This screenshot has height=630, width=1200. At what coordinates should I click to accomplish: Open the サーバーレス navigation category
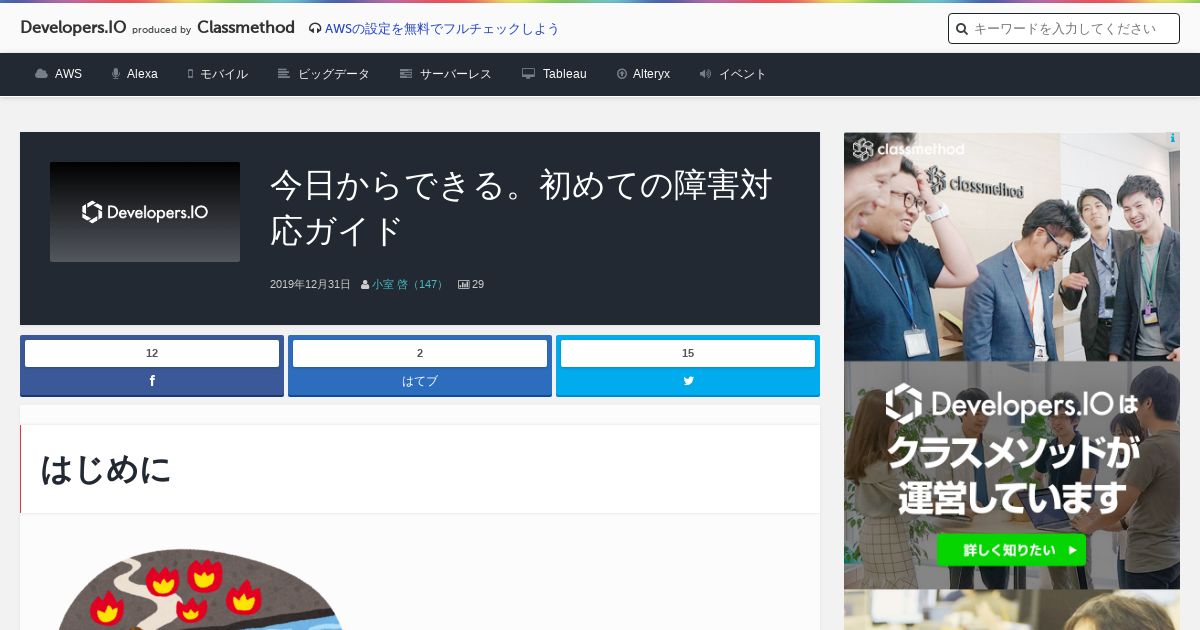pyautogui.click(x=456, y=74)
